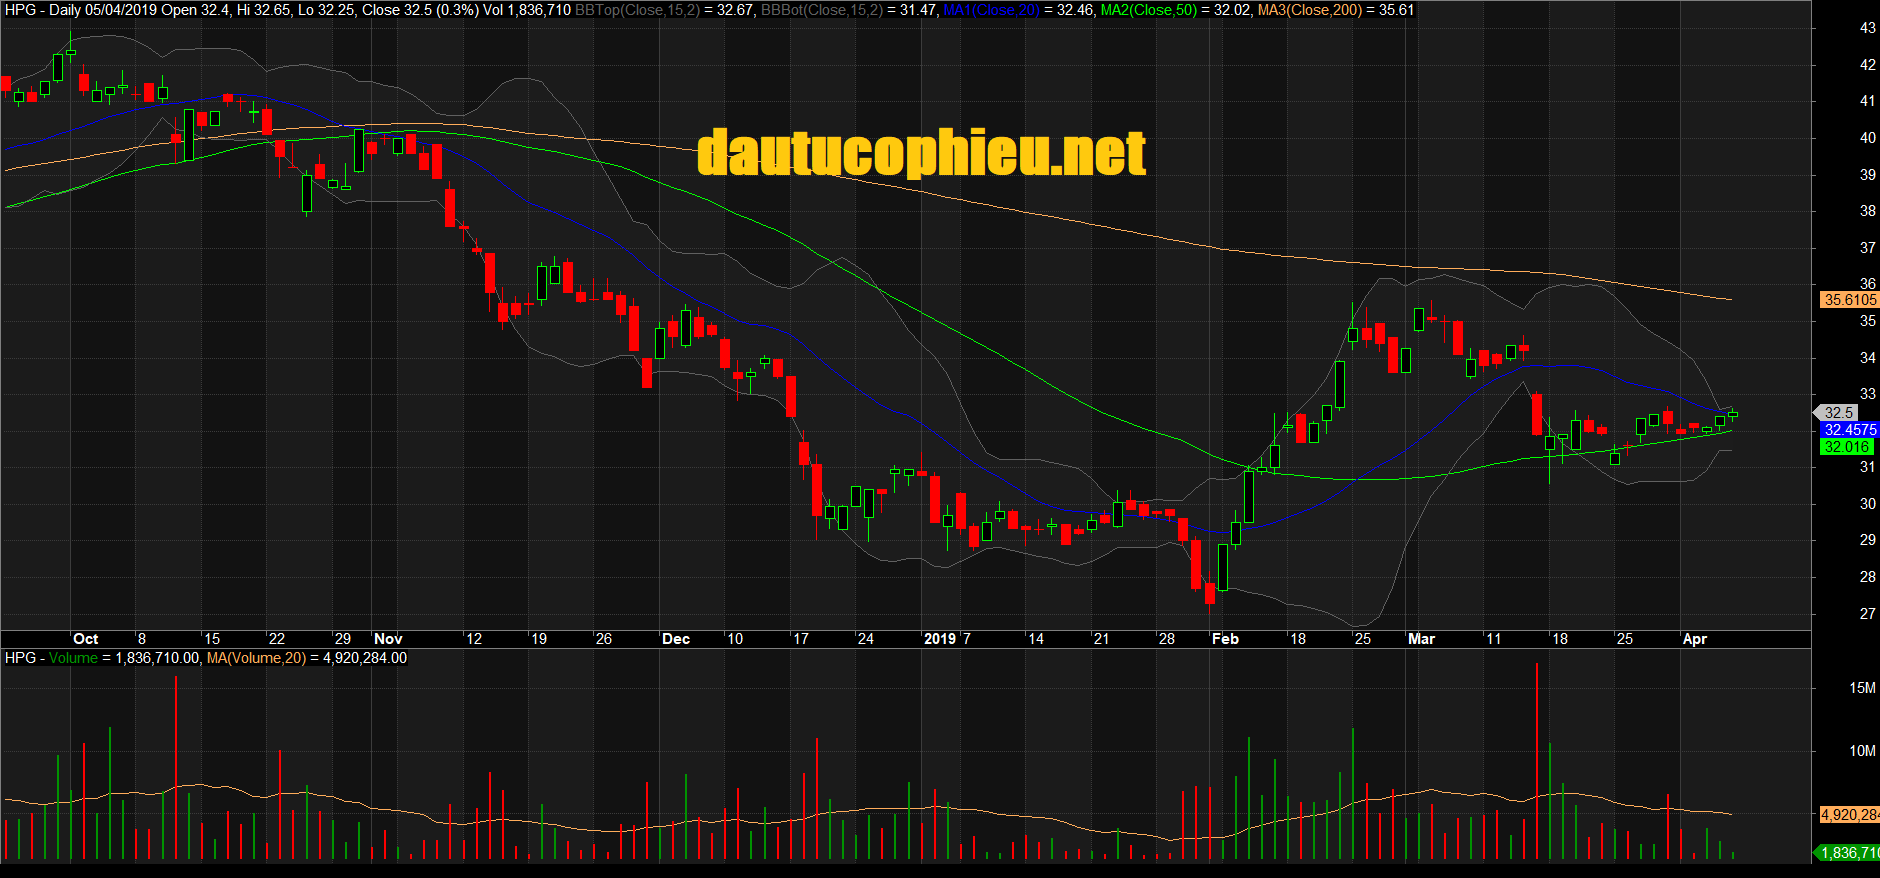Click the Feb label on date axis
Image resolution: width=1880 pixels, height=878 pixels.
click(1225, 639)
